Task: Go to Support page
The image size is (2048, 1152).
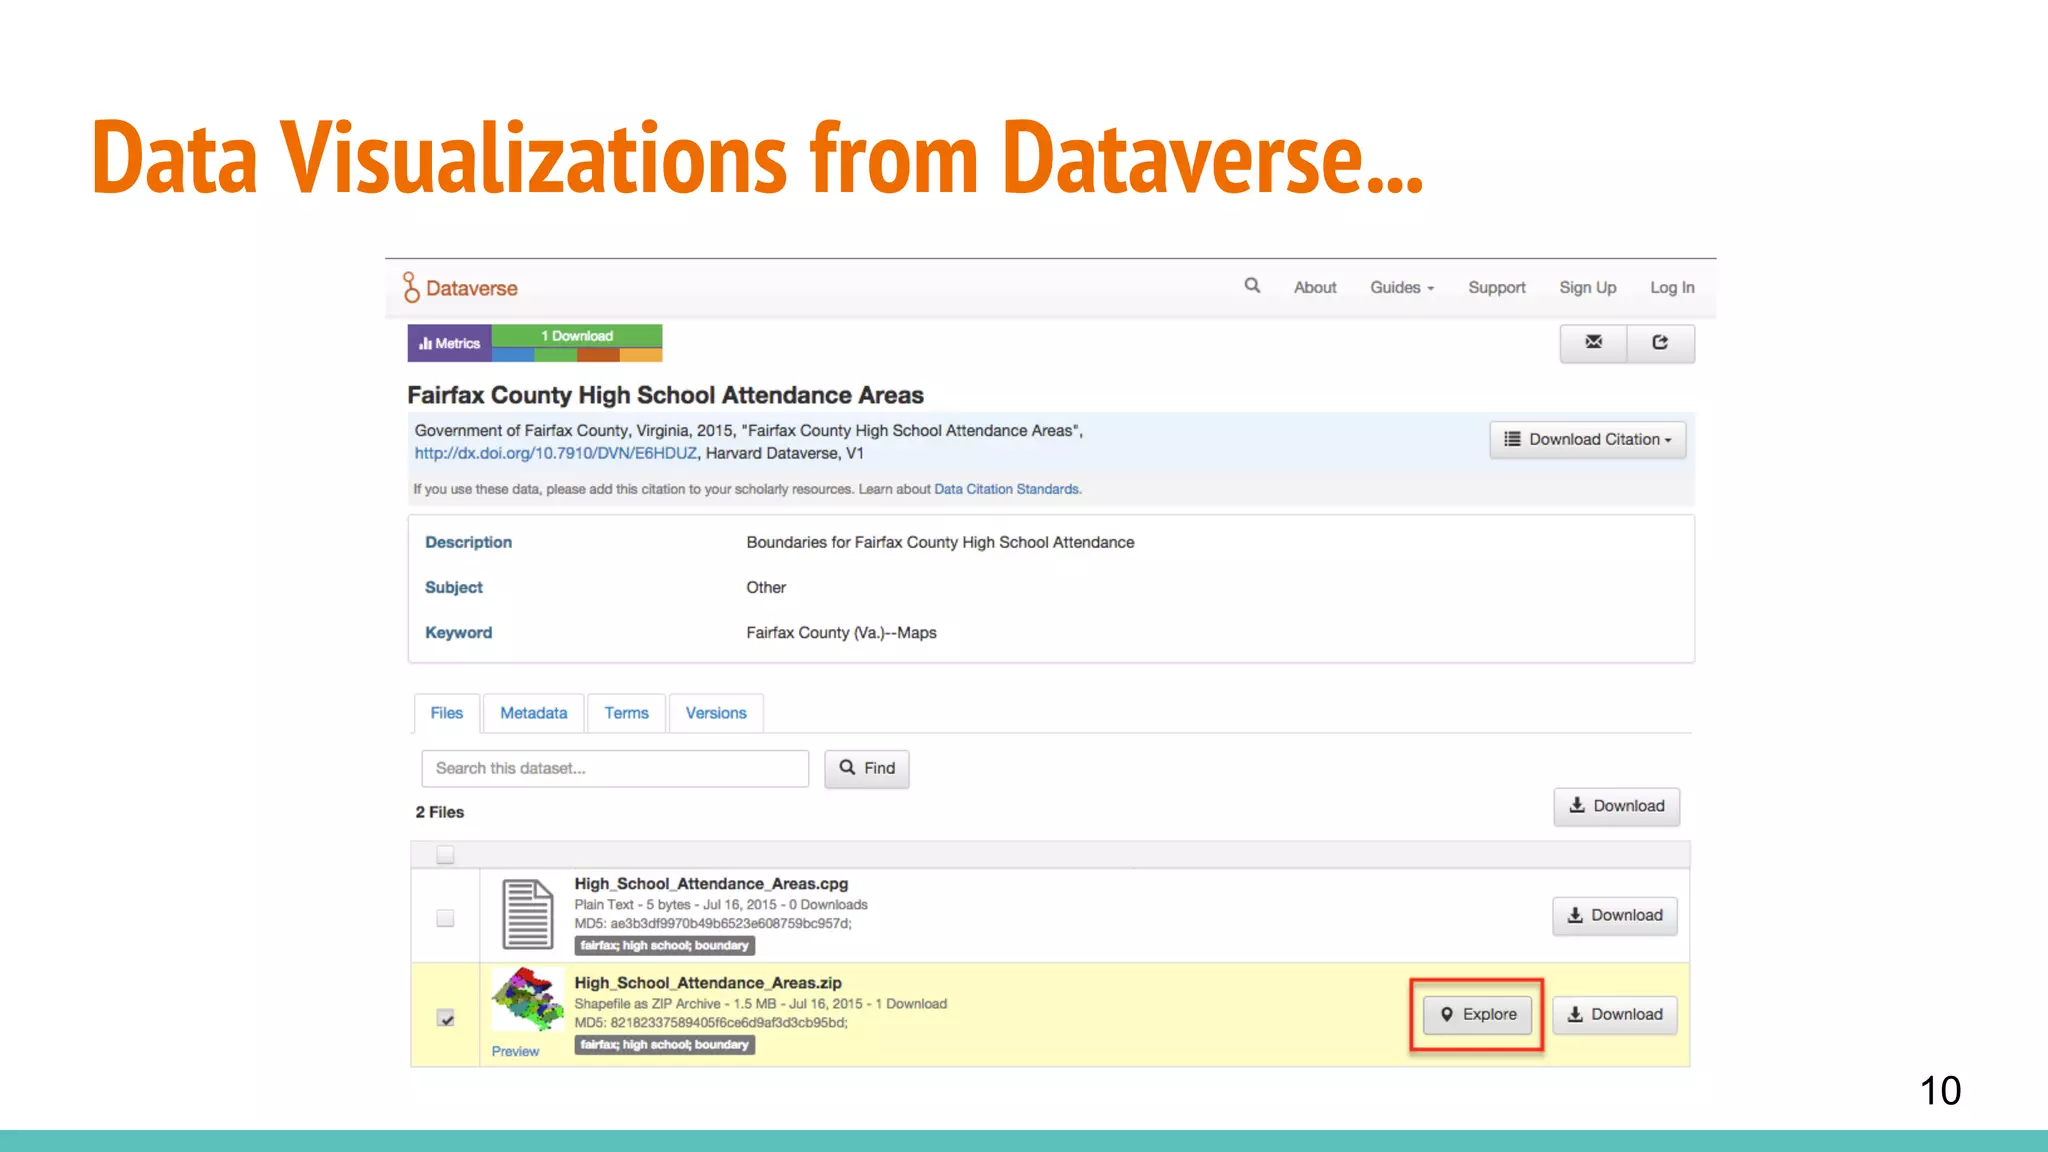Action: coord(1496,287)
